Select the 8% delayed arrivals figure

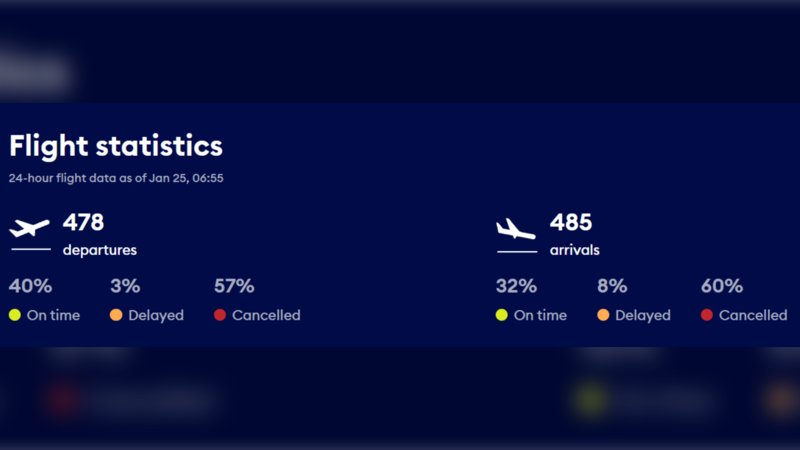click(612, 286)
